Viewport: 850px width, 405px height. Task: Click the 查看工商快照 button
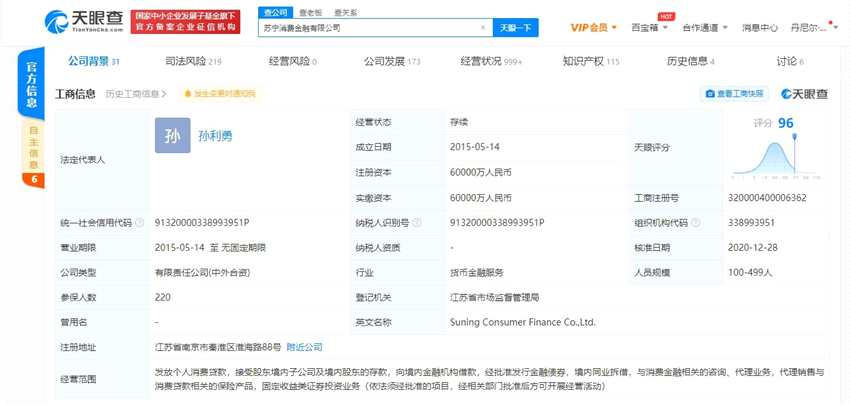[x=735, y=94]
